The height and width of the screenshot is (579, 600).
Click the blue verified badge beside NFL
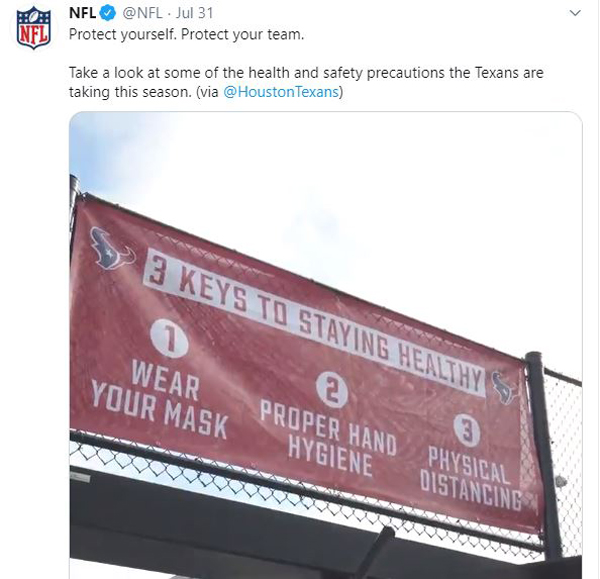coord(108,13)
